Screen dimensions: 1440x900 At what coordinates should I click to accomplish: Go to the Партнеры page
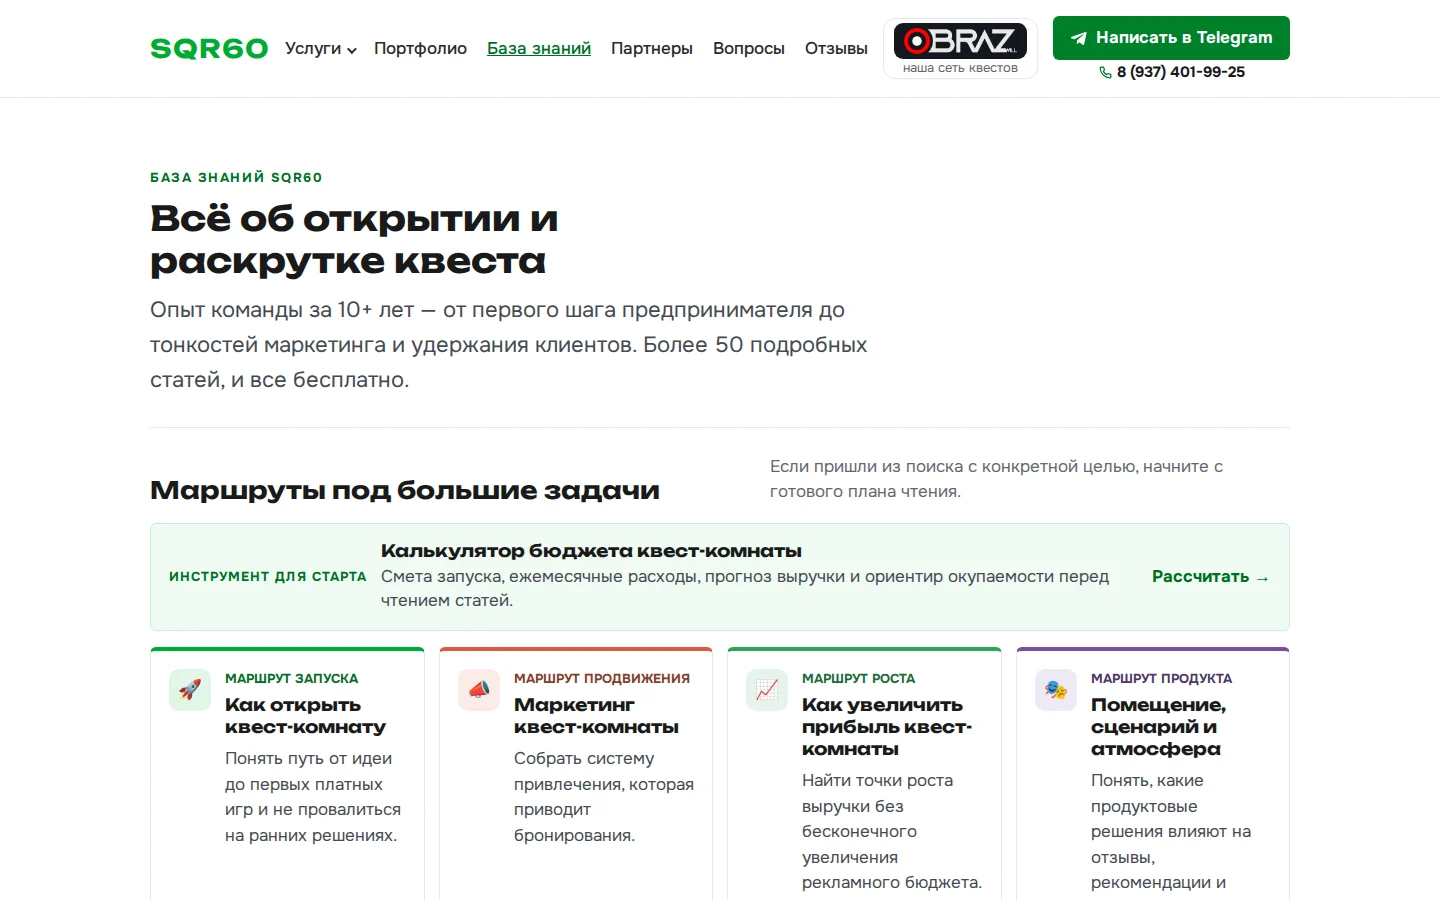(x=652, y=48)
